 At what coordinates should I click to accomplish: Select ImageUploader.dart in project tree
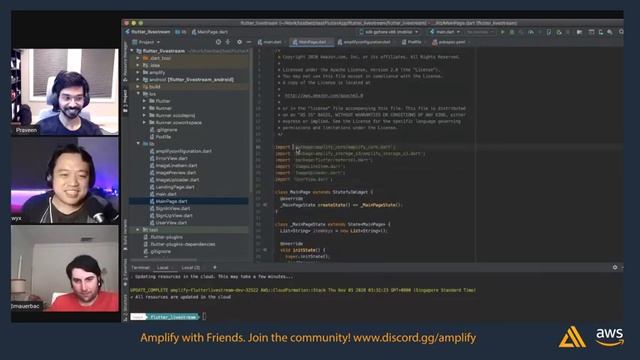[178, 180]
